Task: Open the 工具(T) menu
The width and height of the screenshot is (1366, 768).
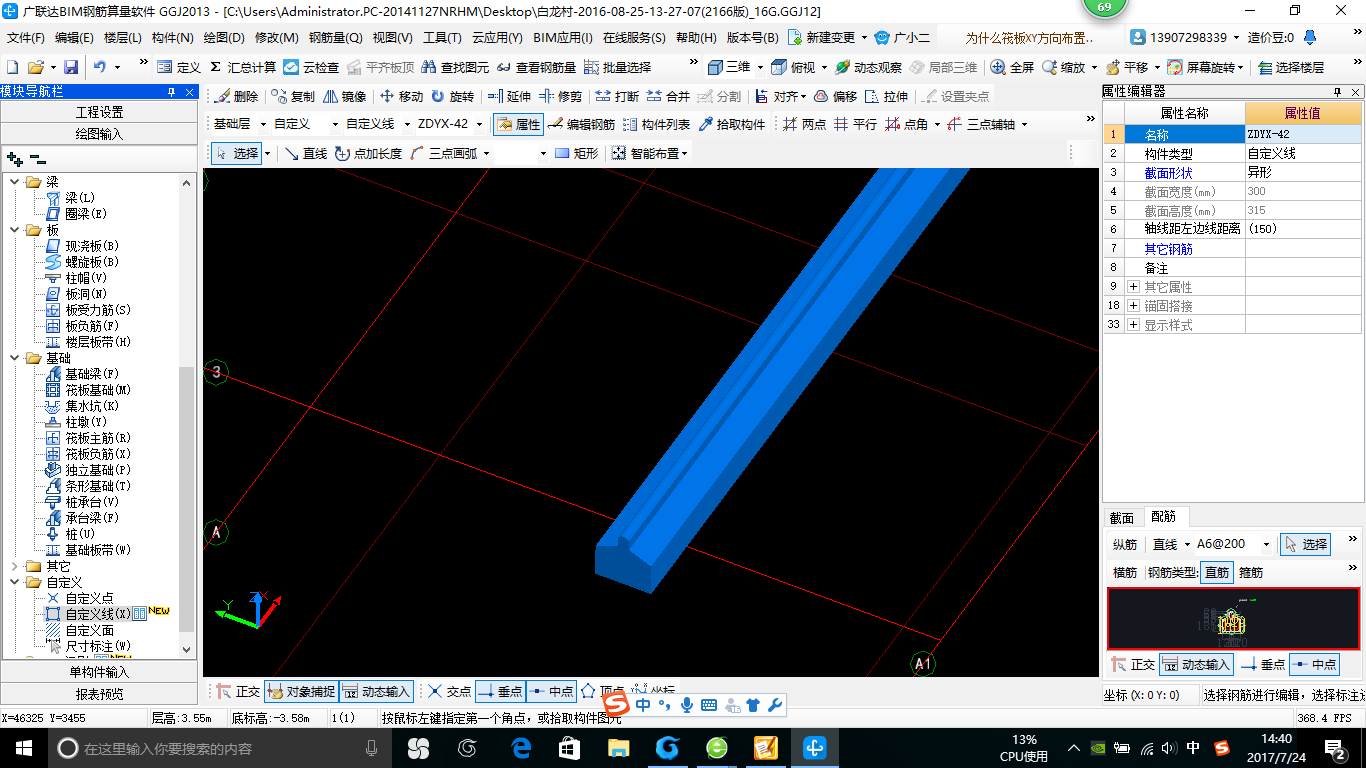Action: (x=442, y=38)
